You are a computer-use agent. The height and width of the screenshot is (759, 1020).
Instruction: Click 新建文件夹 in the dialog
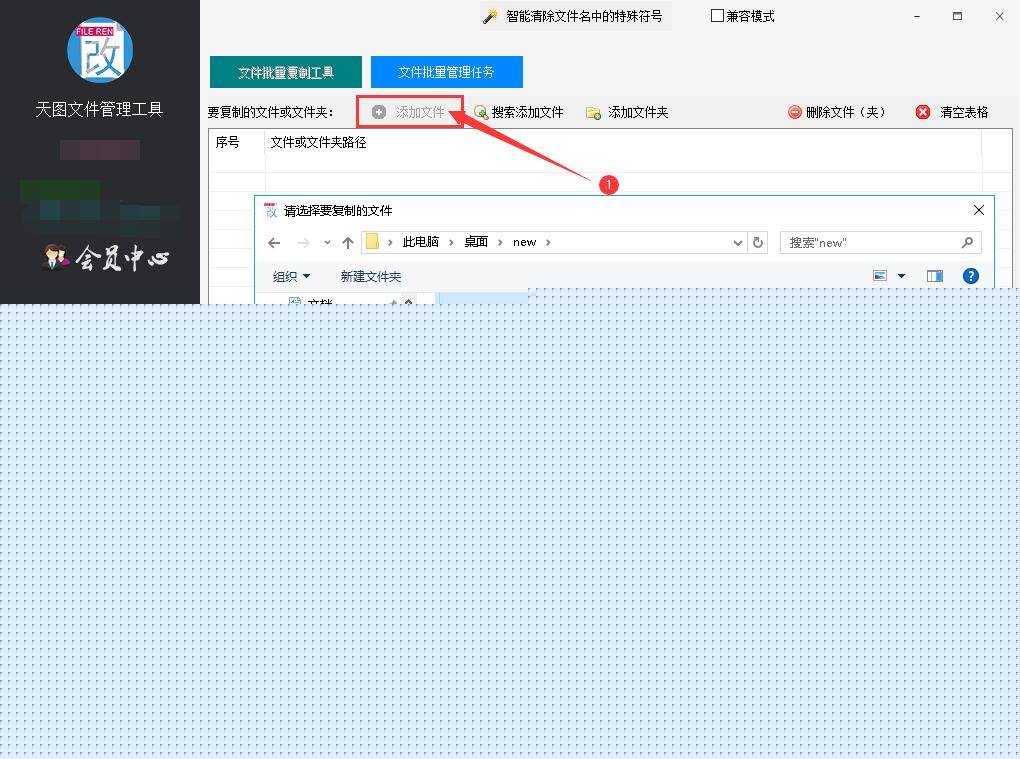371,276
